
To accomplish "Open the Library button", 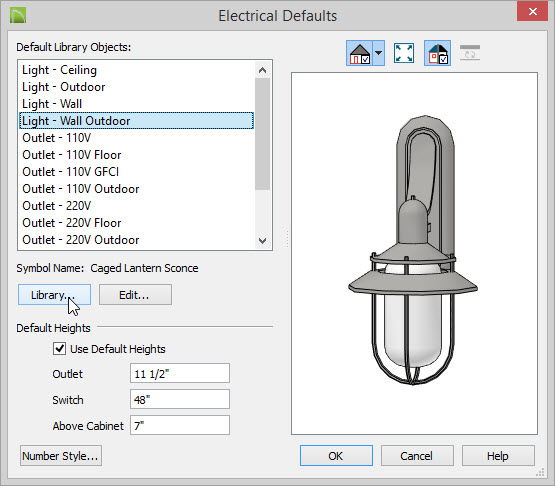I will (x=54, y=295).
